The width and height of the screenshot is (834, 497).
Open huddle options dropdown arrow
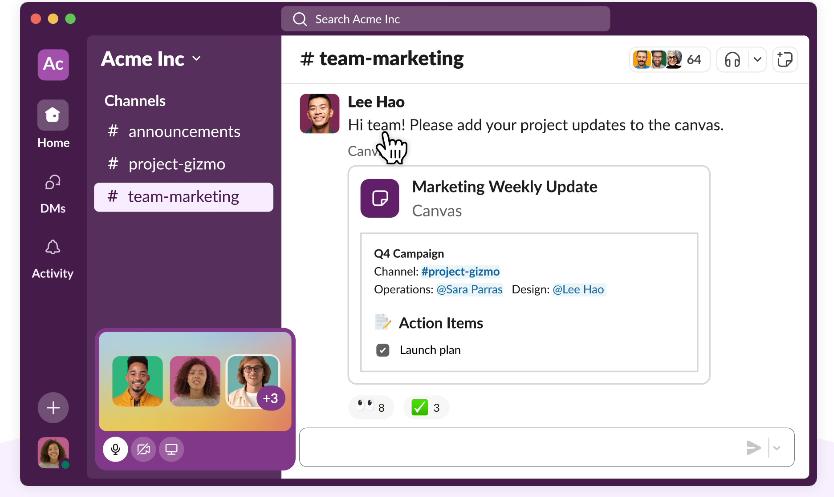point(757,60)
